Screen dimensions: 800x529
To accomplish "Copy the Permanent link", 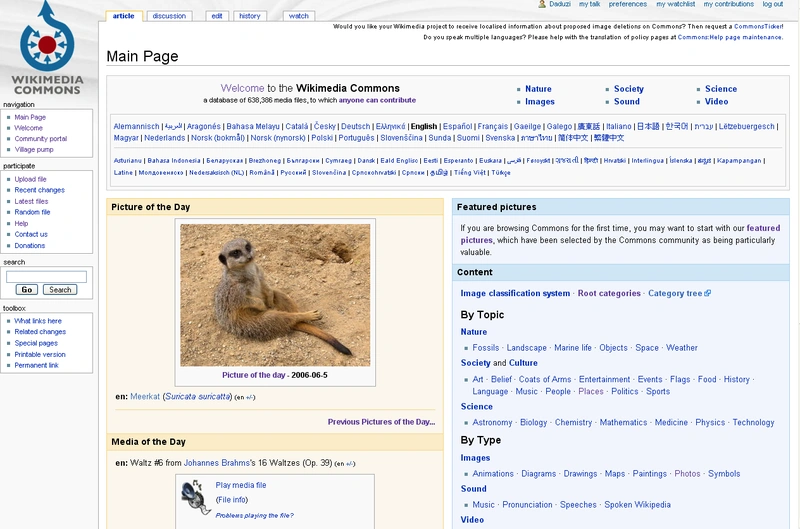I will 36,366.
